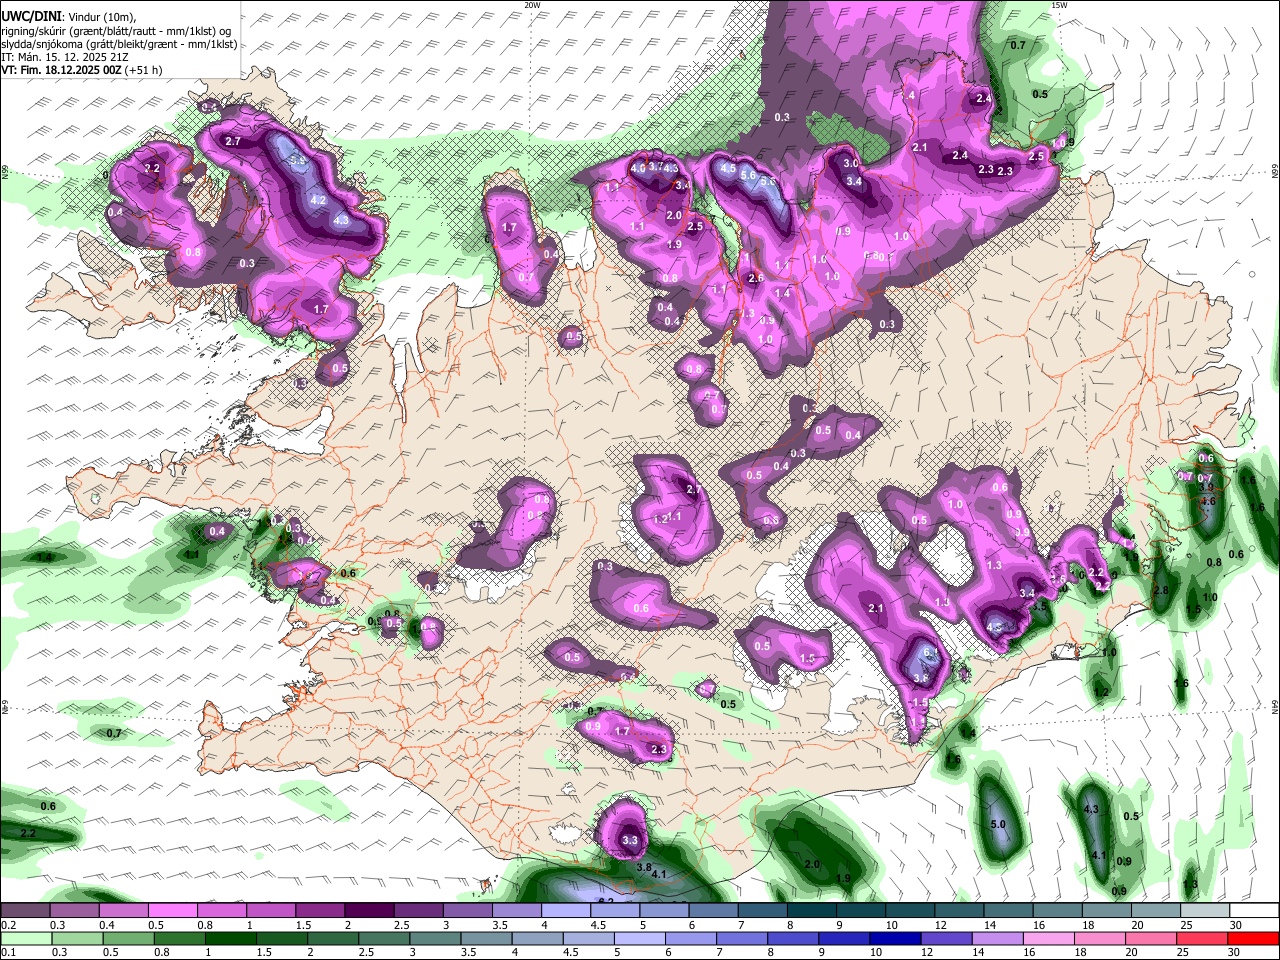Click the 0.1 label in the rain legend
This screenshot has height=960, width=1280.
(8, 953)
